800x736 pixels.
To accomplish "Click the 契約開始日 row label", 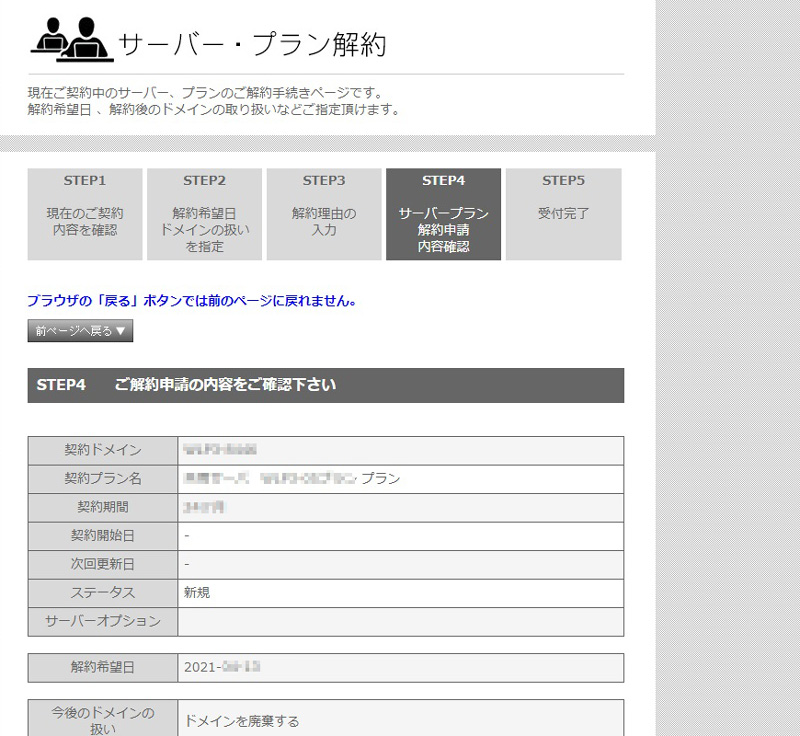I will (x=103, y=536).
